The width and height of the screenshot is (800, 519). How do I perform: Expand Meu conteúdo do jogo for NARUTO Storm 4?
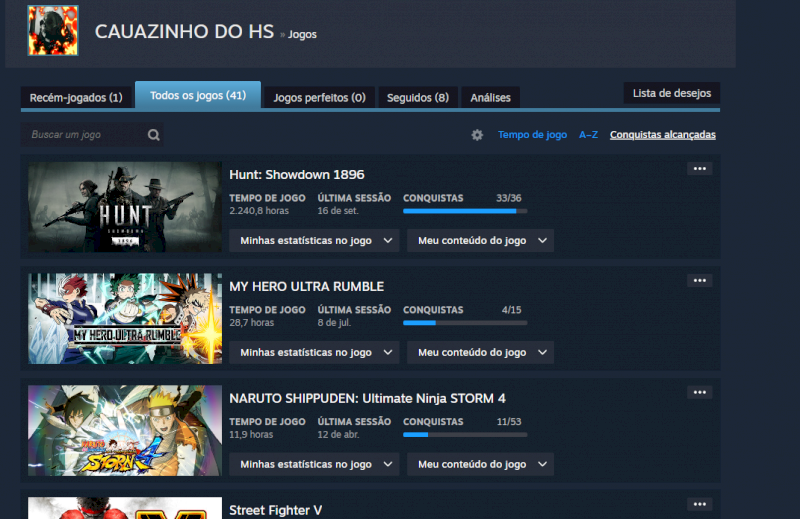click(x=481, y=464)
